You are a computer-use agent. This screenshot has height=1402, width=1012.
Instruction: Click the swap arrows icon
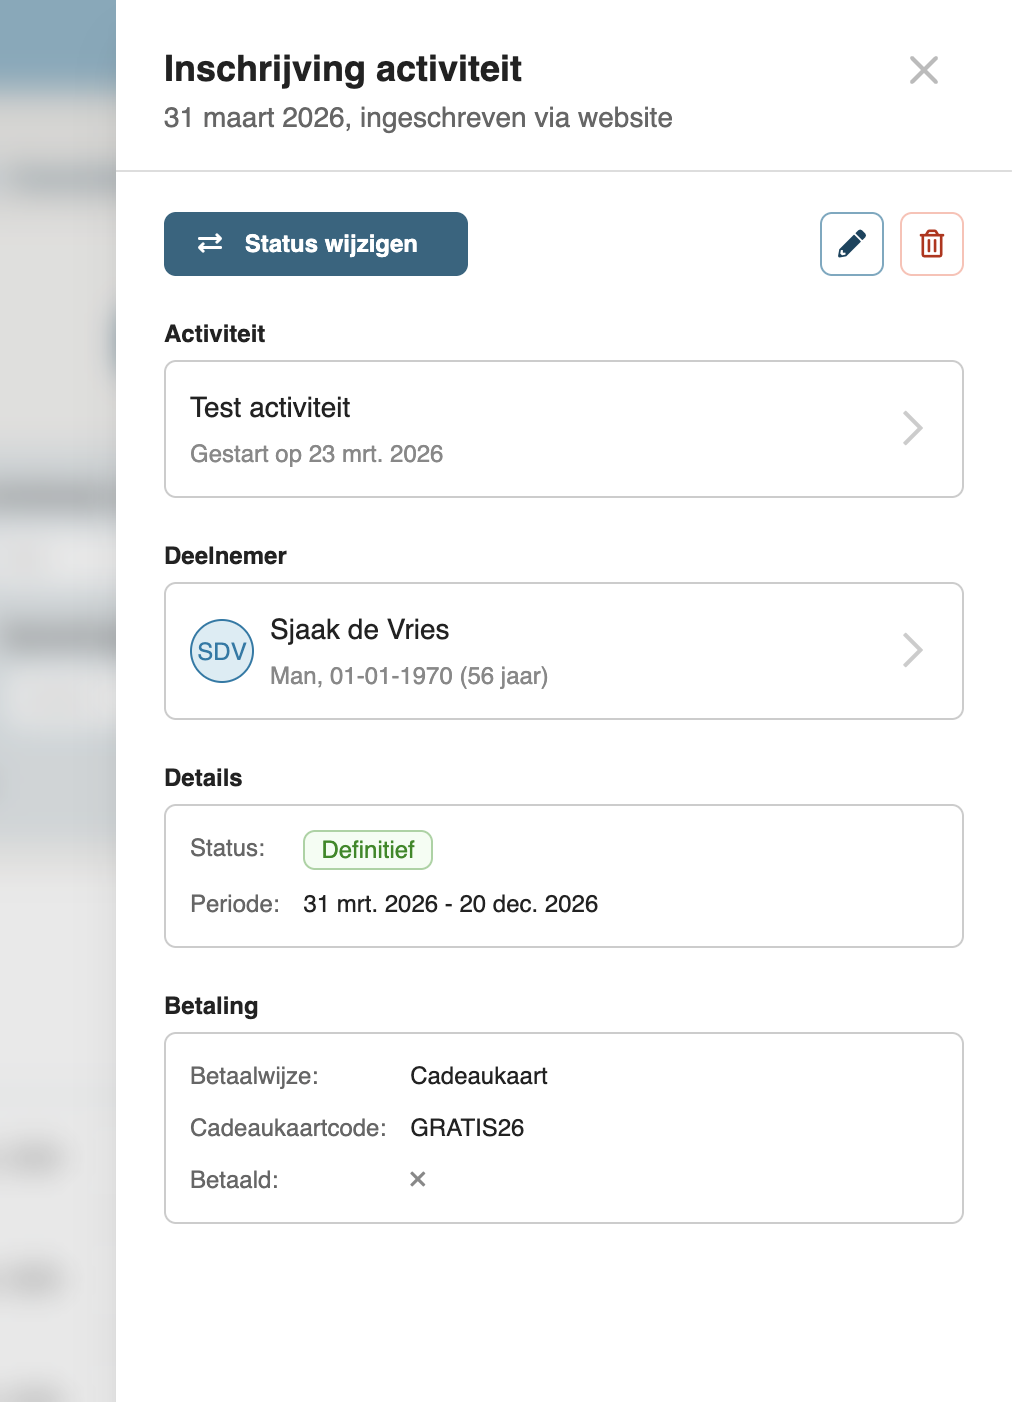(x=210, y=244)
